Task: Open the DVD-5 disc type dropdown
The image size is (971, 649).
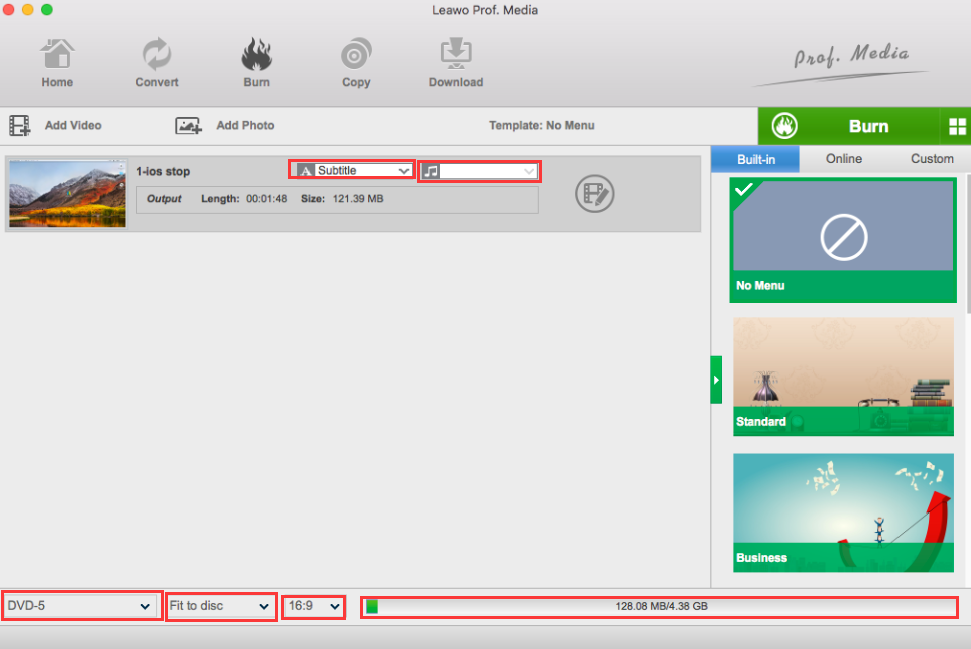Action: pyautogui.click(x=82, y=606)
